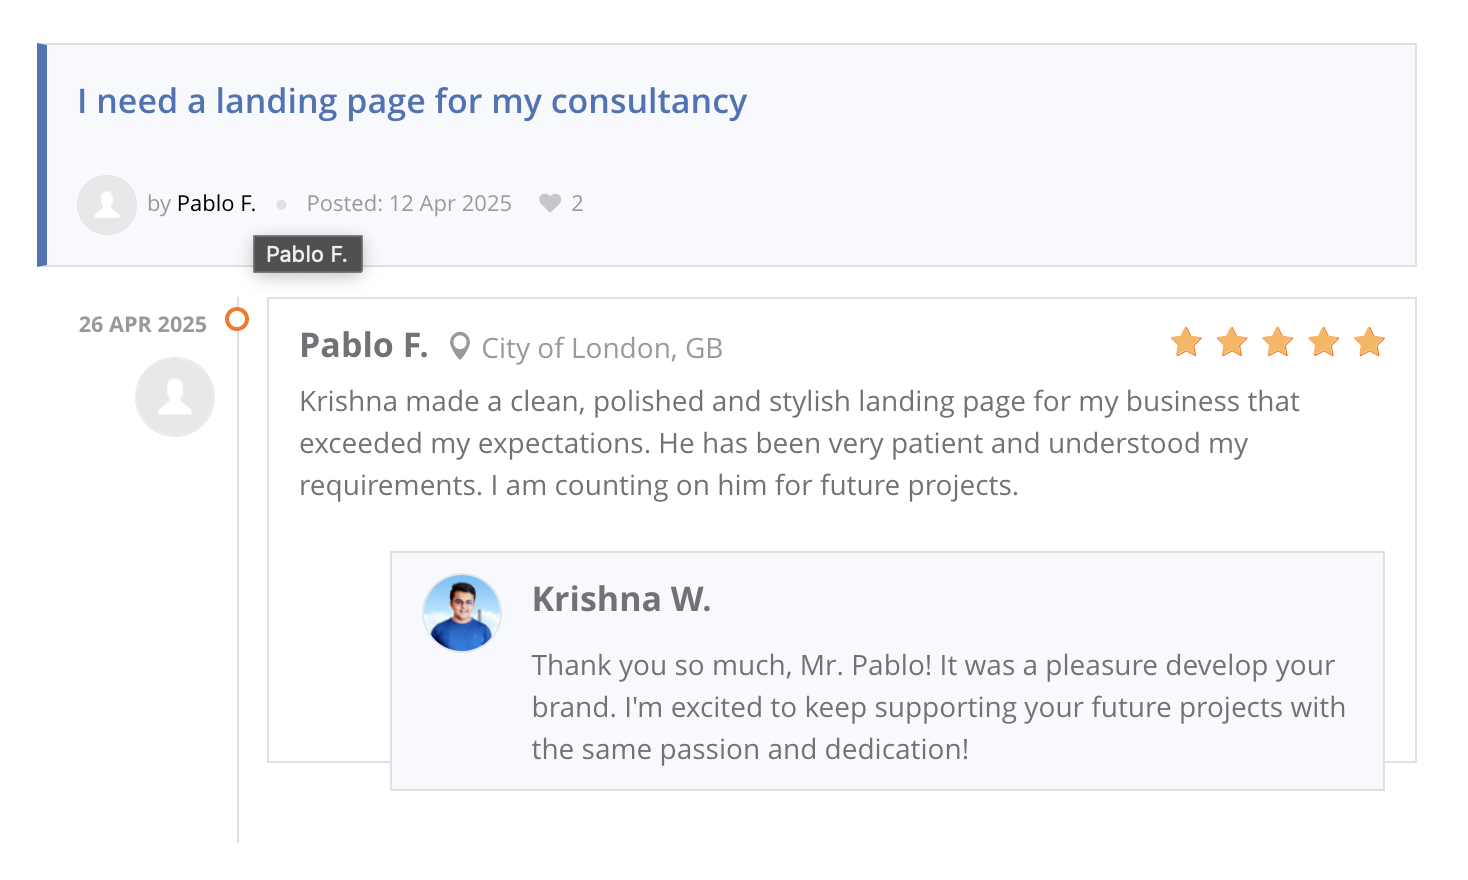Click the first rating star
The width and height of the screenshot is (1468, 880).
click(1186, 343)
